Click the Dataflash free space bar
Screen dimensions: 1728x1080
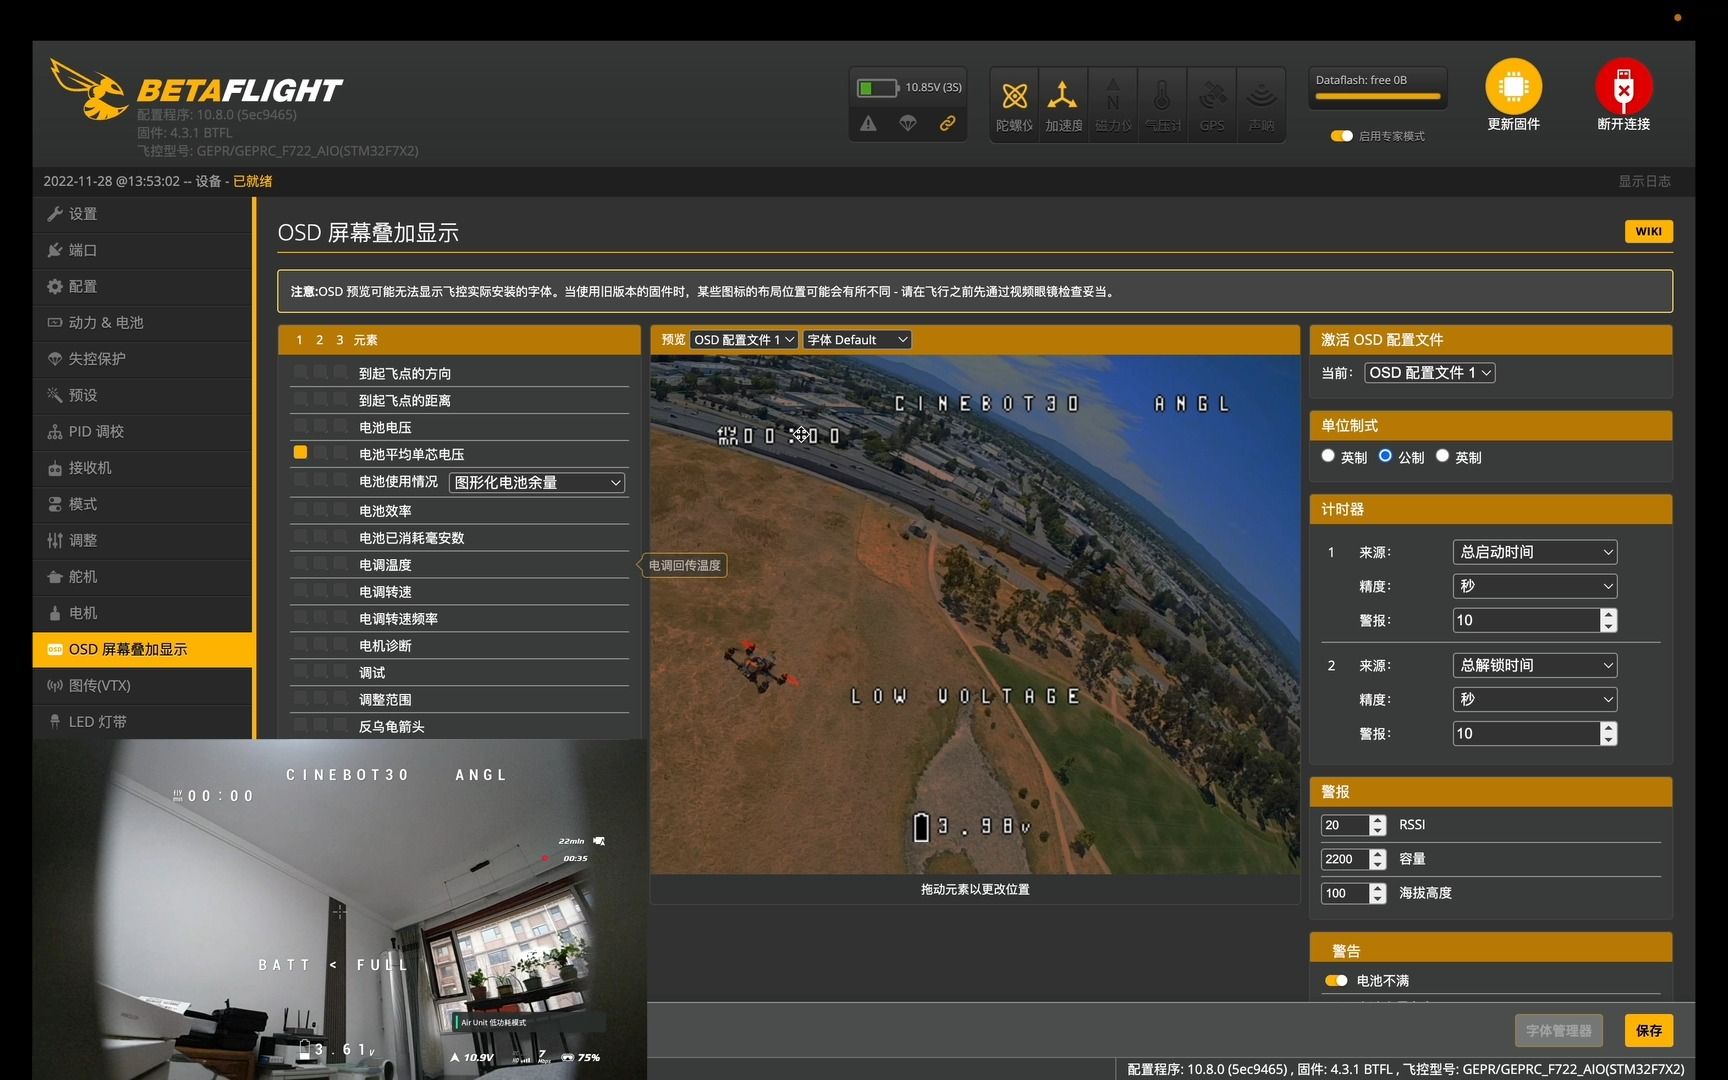1378,96
